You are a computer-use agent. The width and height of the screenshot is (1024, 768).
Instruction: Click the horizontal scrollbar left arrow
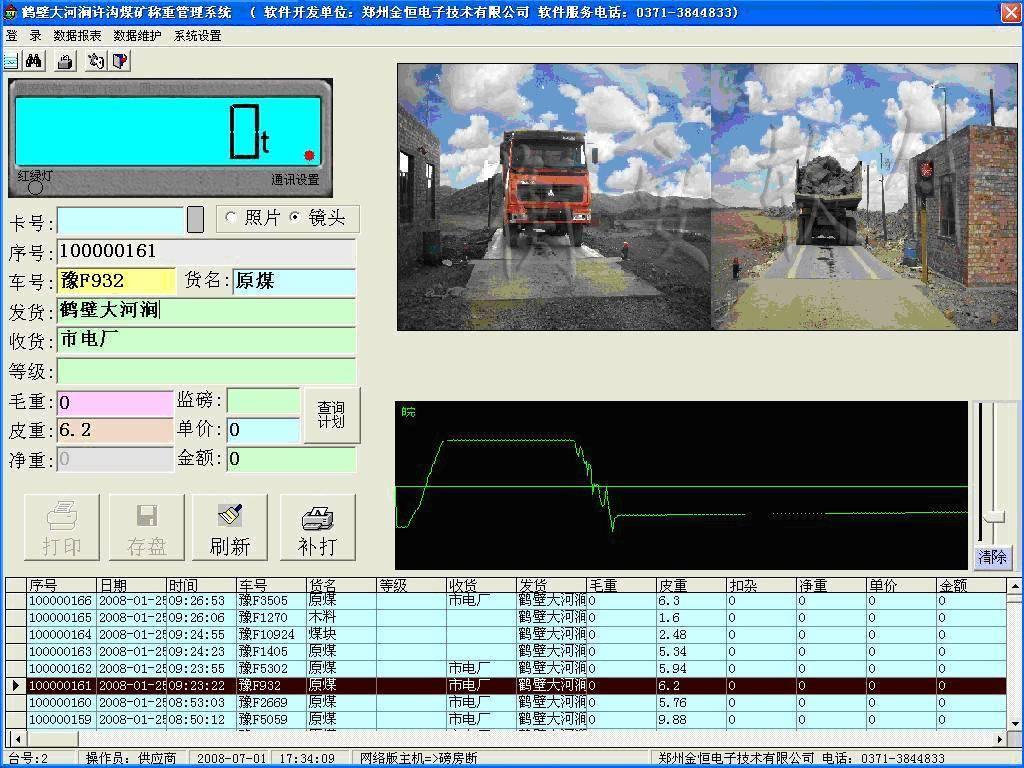16,739
